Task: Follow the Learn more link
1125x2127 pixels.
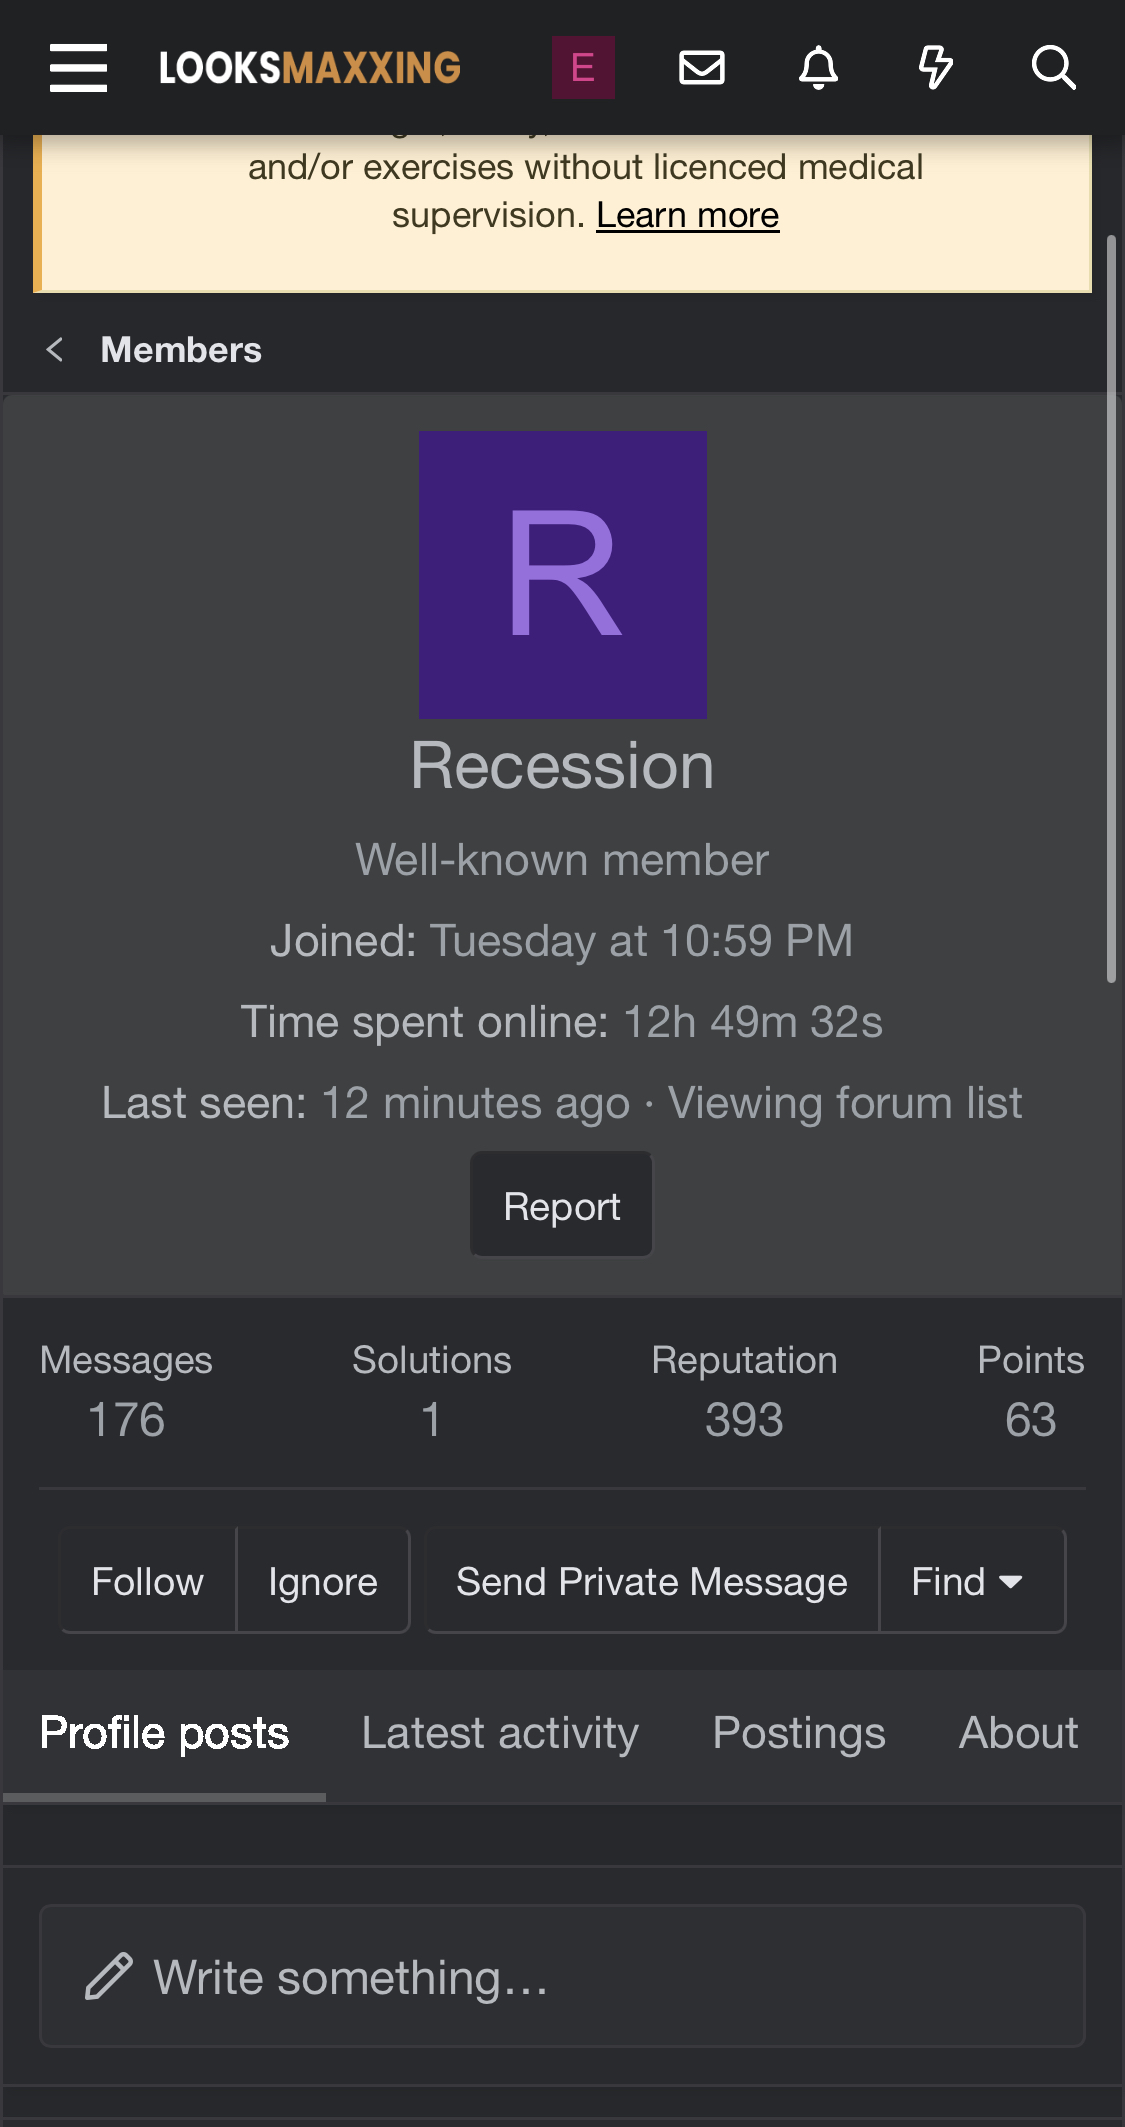Action: tap(688, 215)
